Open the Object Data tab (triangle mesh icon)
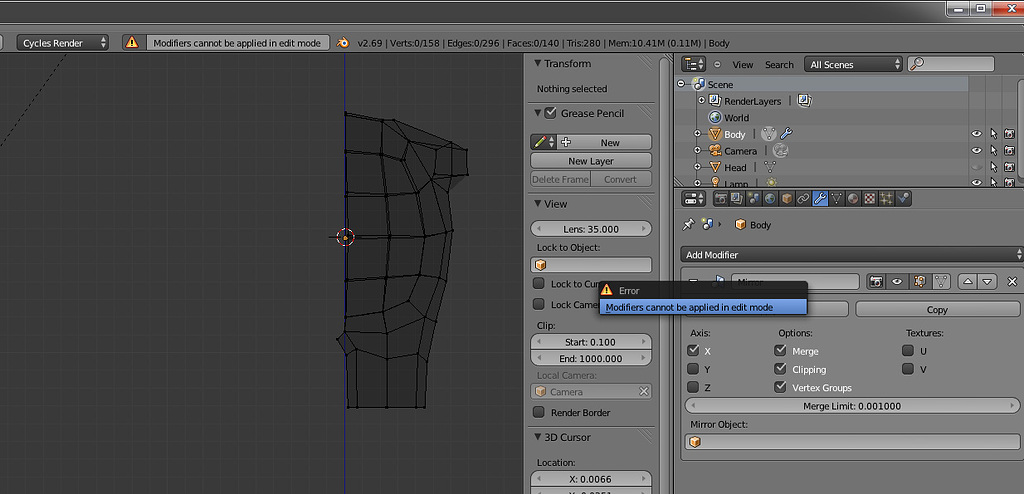This screenshot has height=494, width=1024. point(837,199)
